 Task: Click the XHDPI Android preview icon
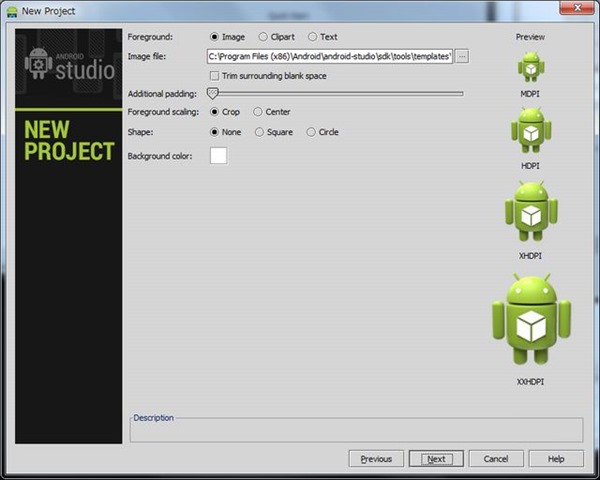click(x=531, y=212)
